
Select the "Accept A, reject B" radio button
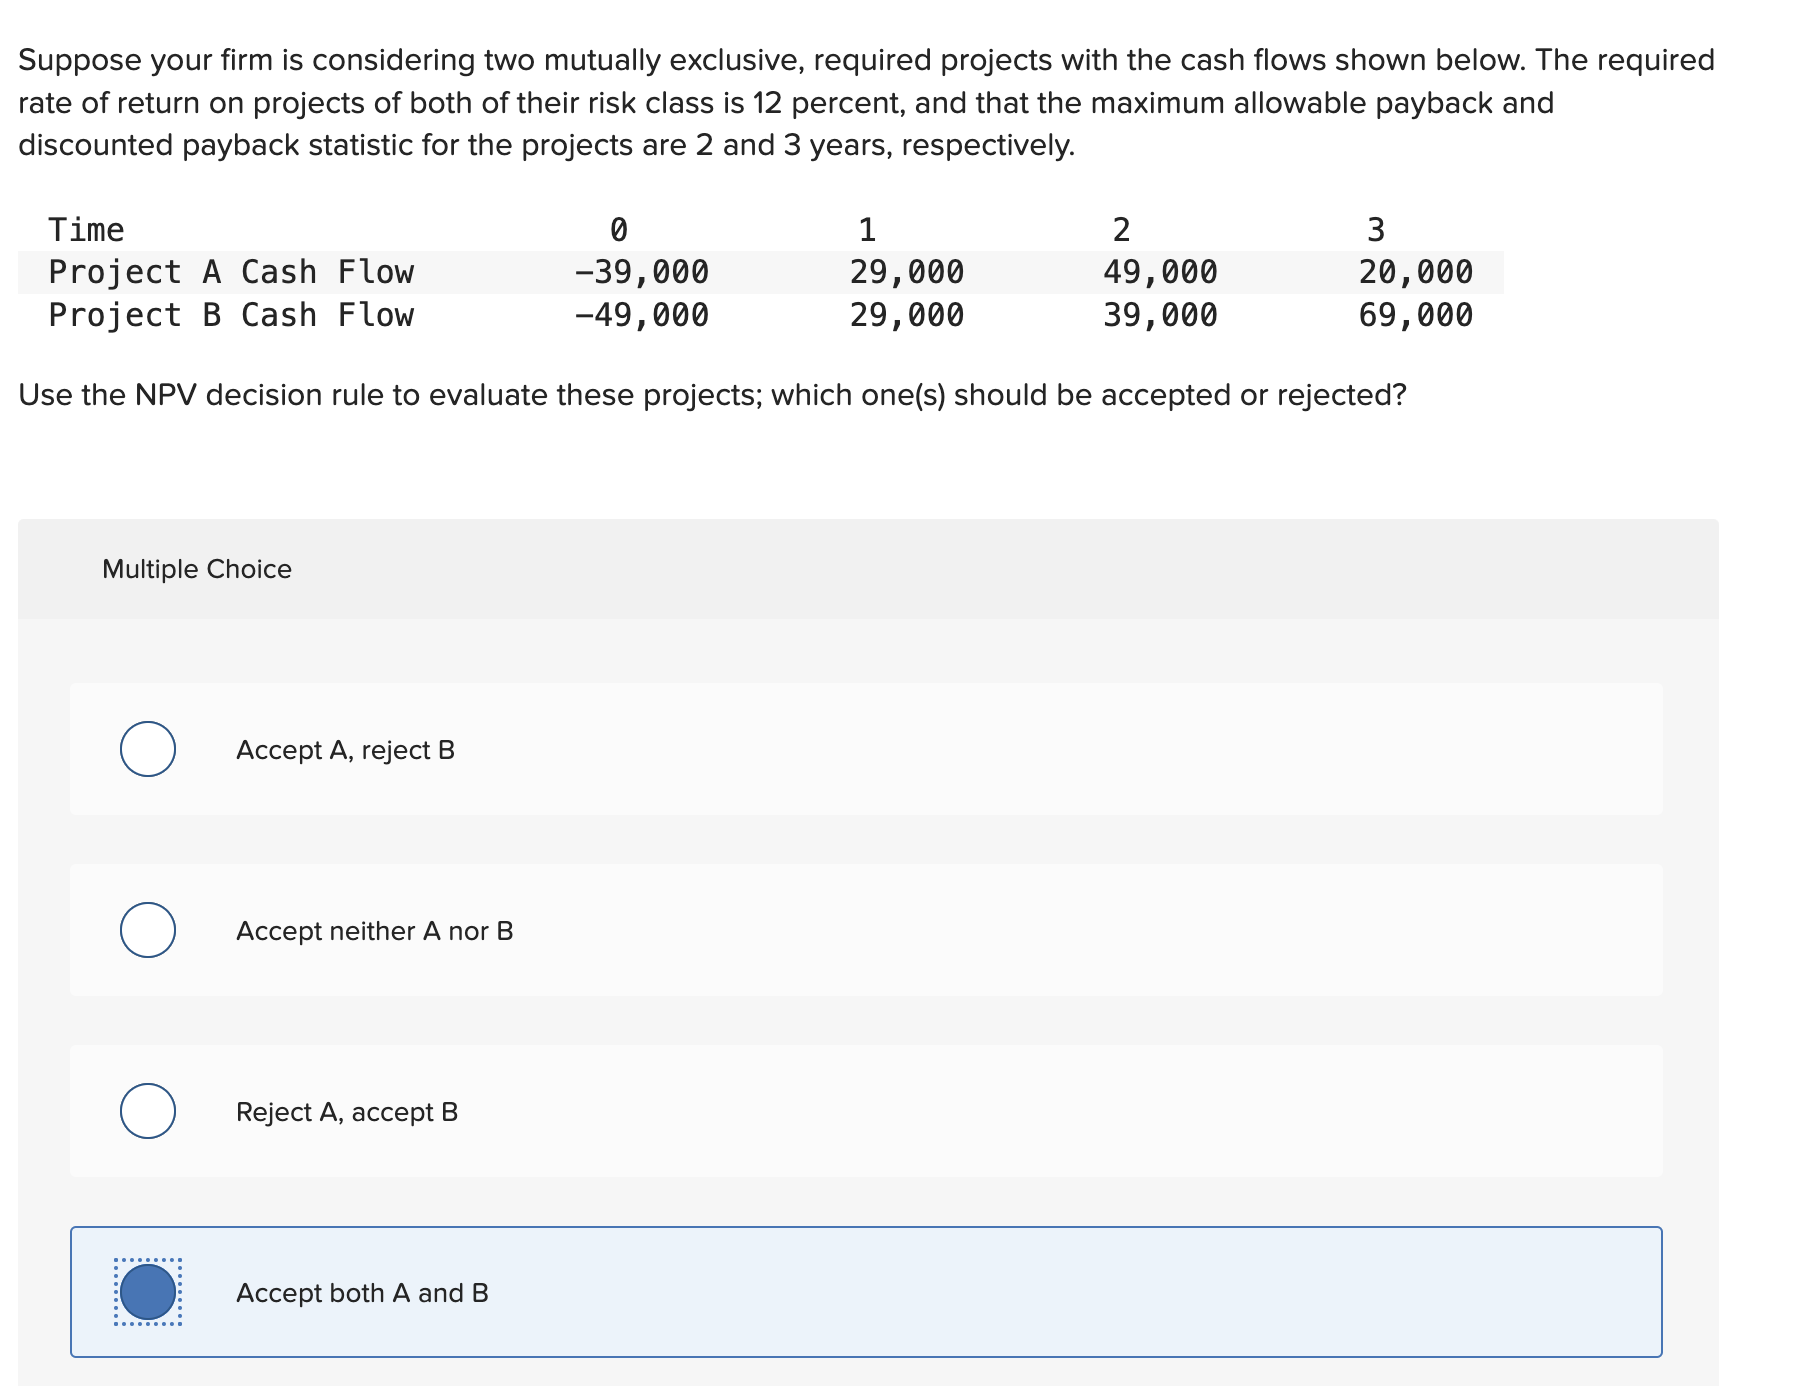[x=148, y=751]
